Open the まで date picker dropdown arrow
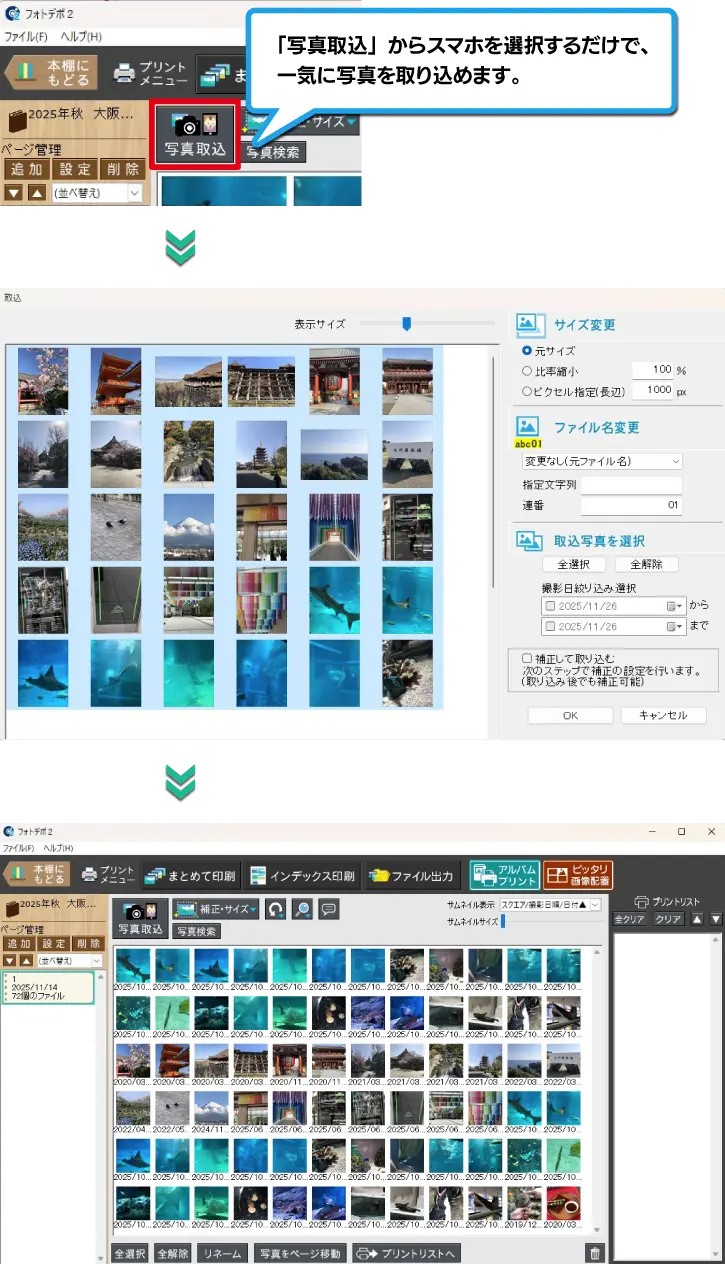Screen dimensions: 725x1264 click(675, 627)
